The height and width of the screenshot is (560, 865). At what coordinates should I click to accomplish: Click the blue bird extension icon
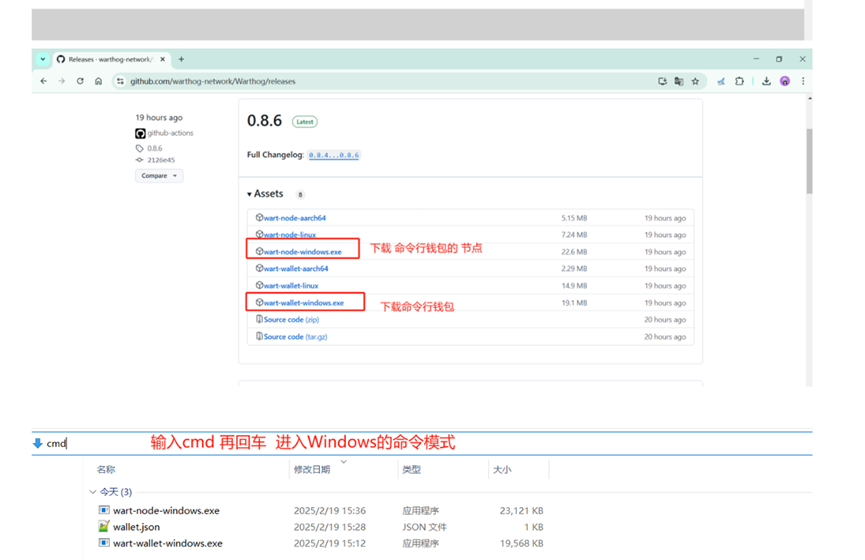(x=721, y=81)
